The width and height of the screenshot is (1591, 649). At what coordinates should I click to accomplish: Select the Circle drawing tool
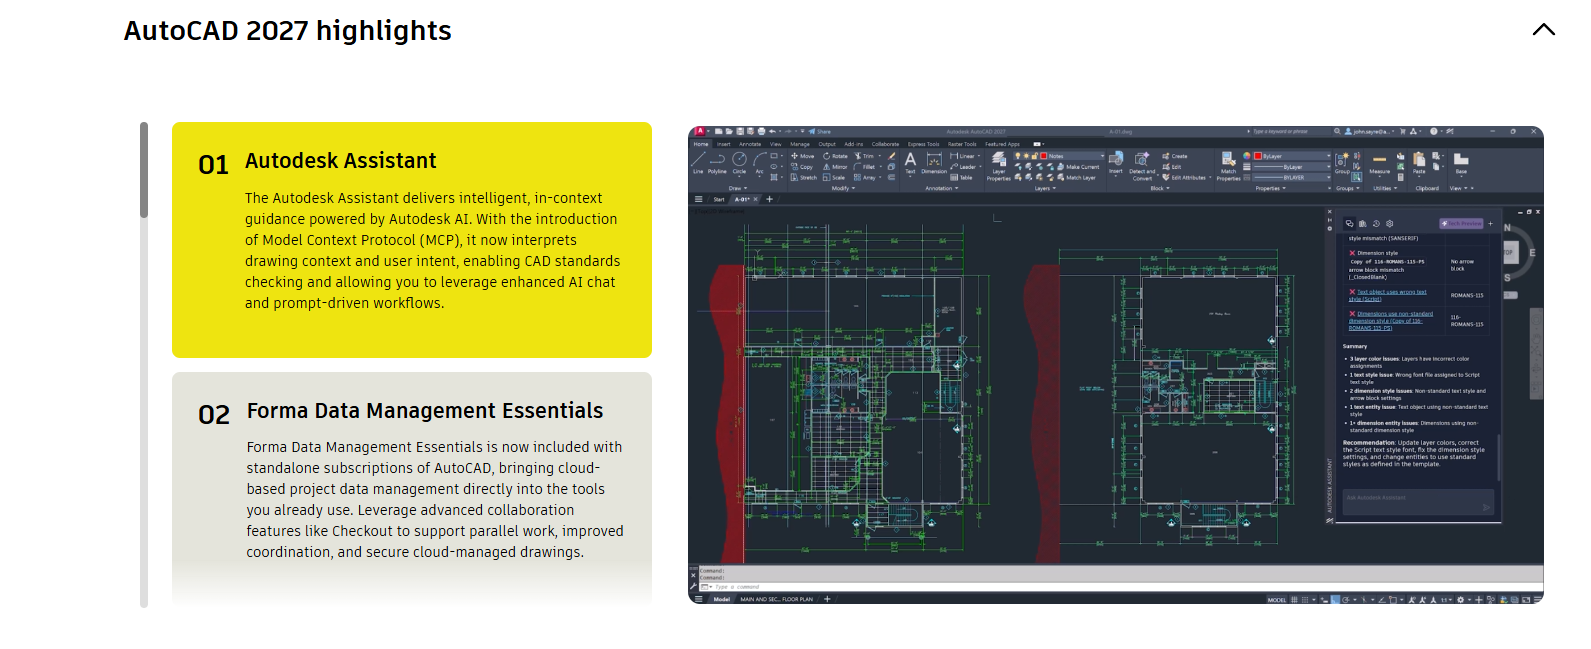(739, 160)
